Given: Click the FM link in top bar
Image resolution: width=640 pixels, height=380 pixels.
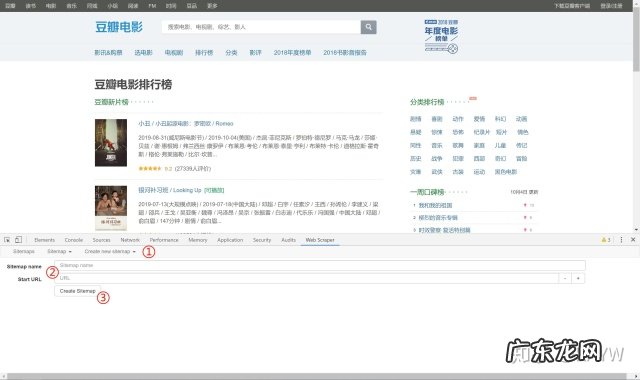Looking at the screenshot, I should [152, 6].
